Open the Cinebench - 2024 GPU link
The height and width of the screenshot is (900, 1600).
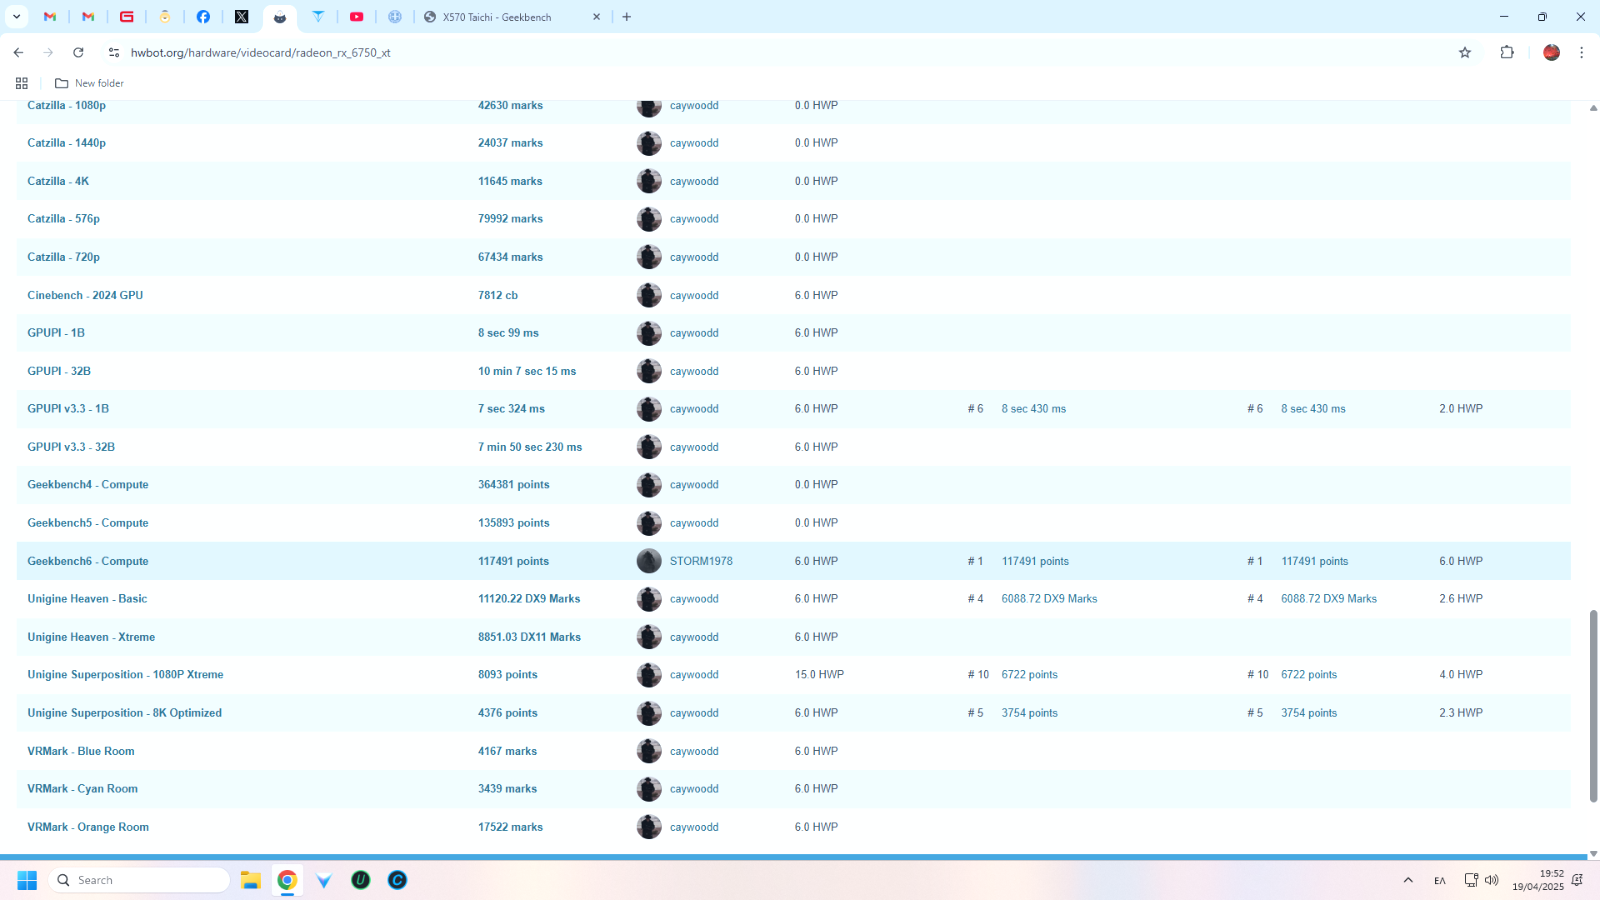coord(85,295)
